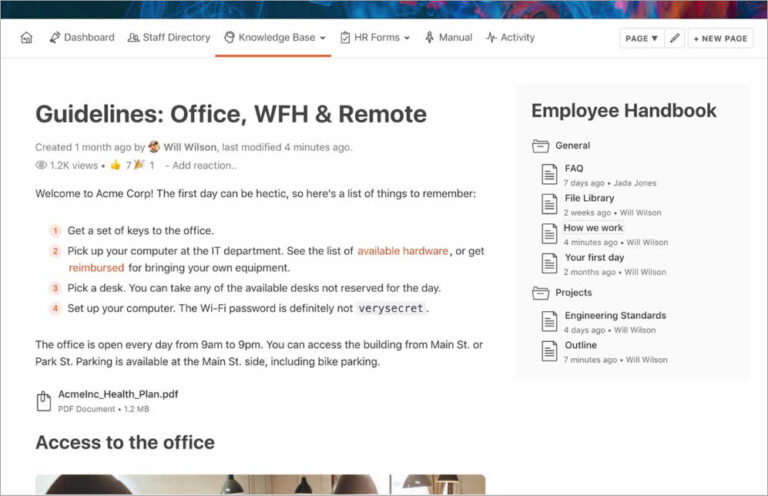Open the Dashboard page
Image resolution: width=768 pixels, height=496 pixels.
click(82, 38)
